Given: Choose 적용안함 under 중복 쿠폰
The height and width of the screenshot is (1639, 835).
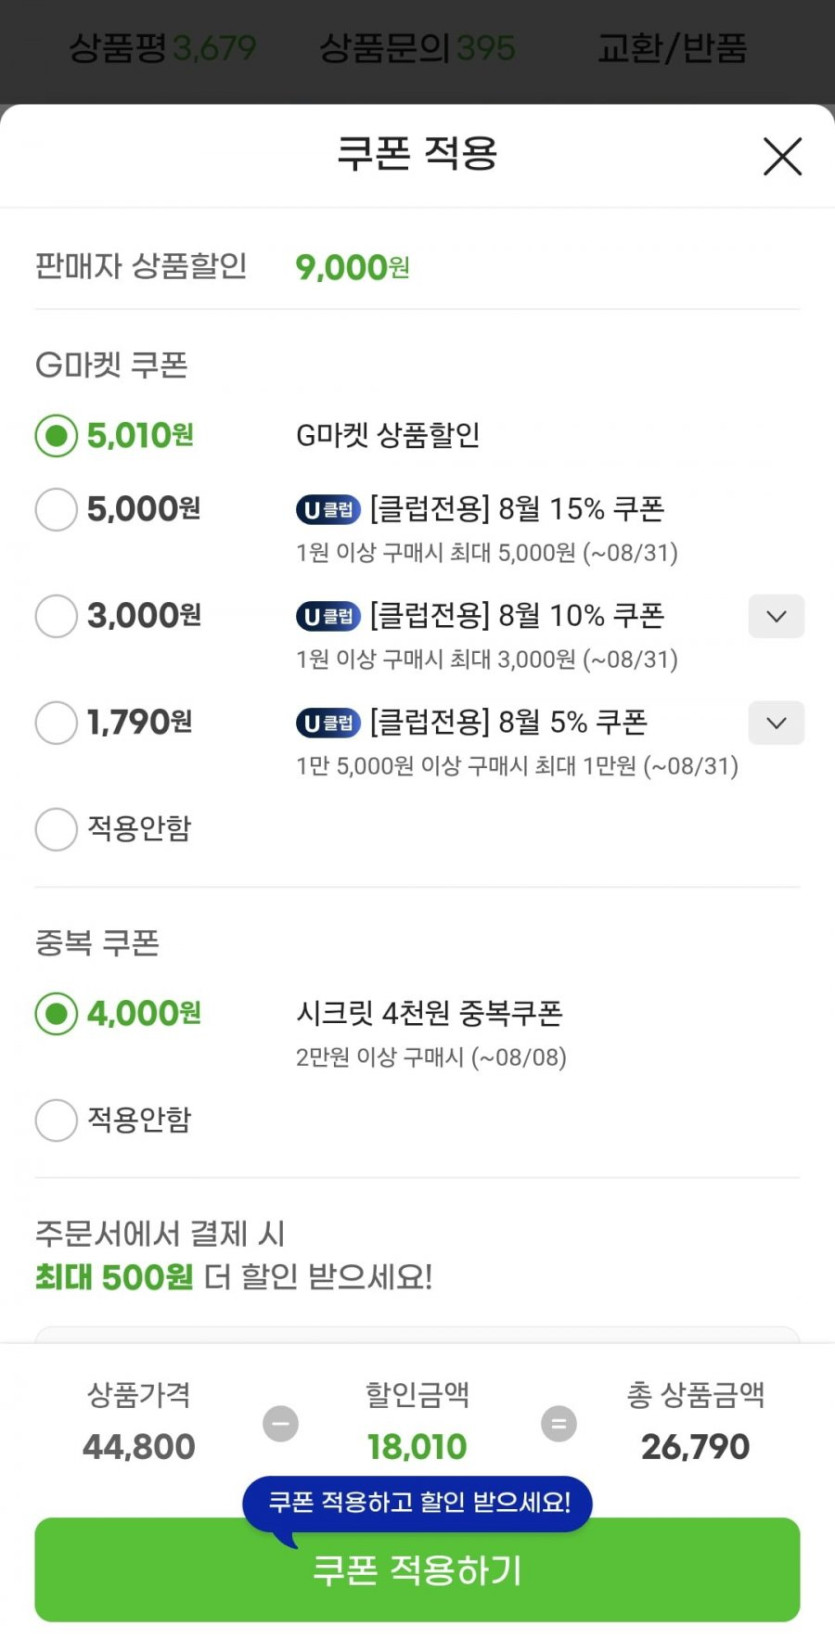Looking at the screenshot, I should [56, 1120].
